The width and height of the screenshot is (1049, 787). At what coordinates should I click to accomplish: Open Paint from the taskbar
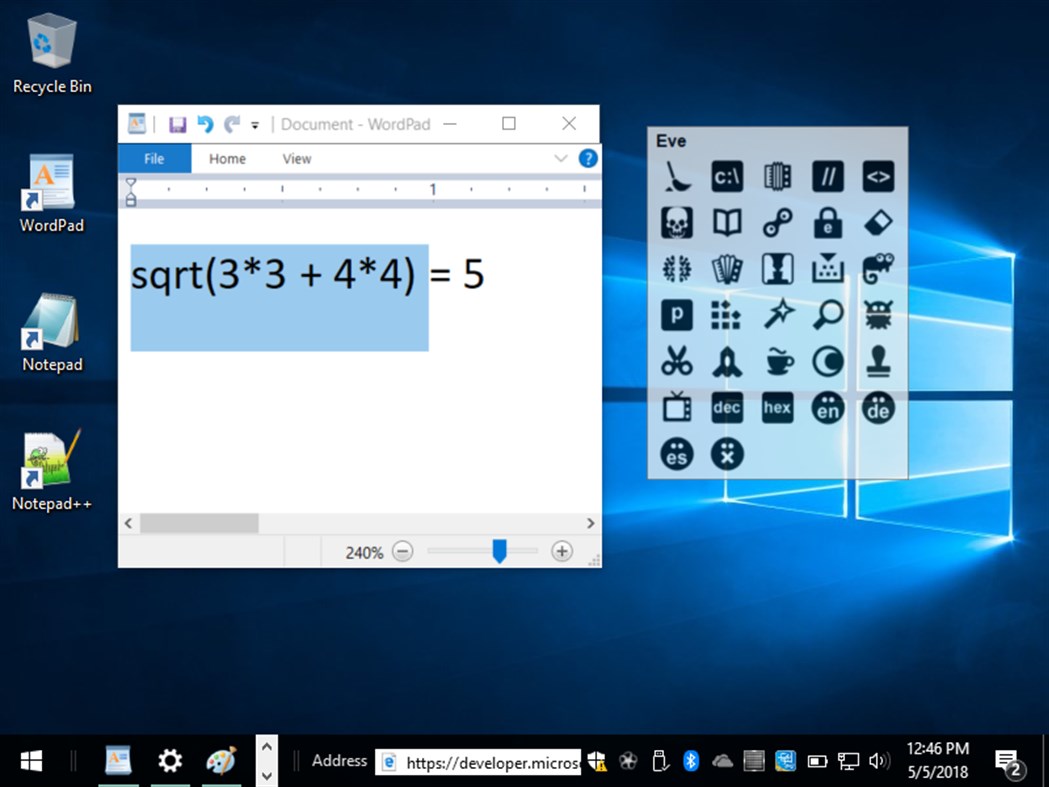tap(221, 761)
